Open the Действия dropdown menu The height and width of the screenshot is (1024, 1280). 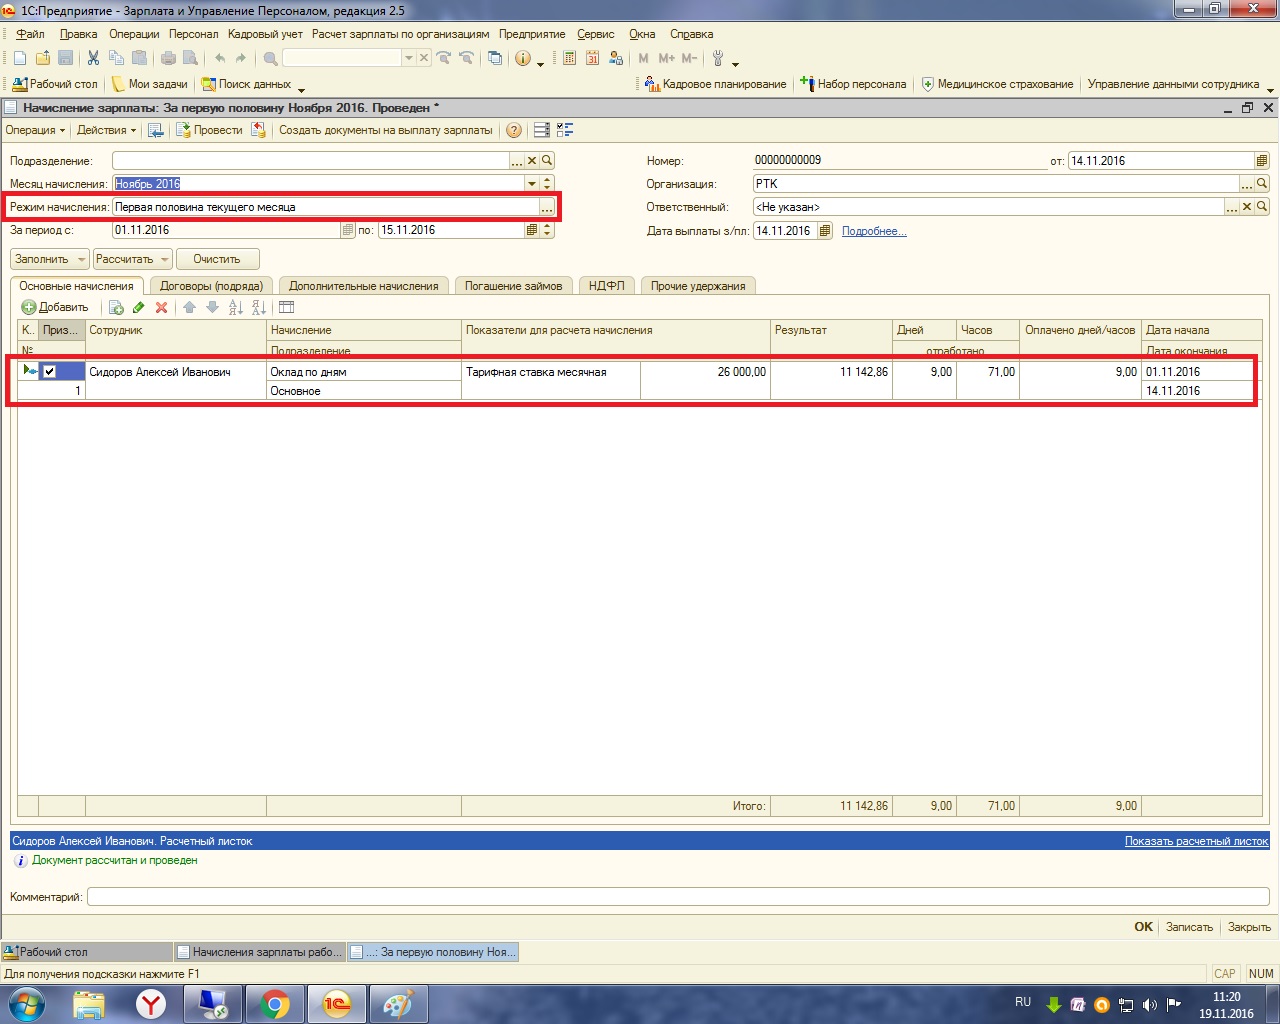pos(106,130)
